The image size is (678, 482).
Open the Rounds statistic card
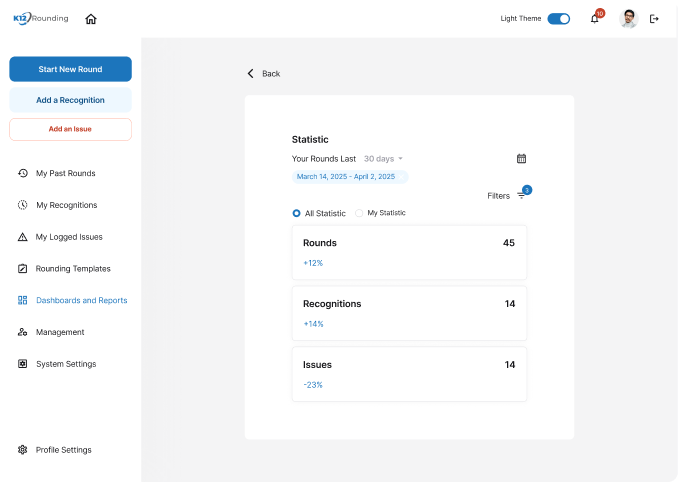click(x=409, y=253)
